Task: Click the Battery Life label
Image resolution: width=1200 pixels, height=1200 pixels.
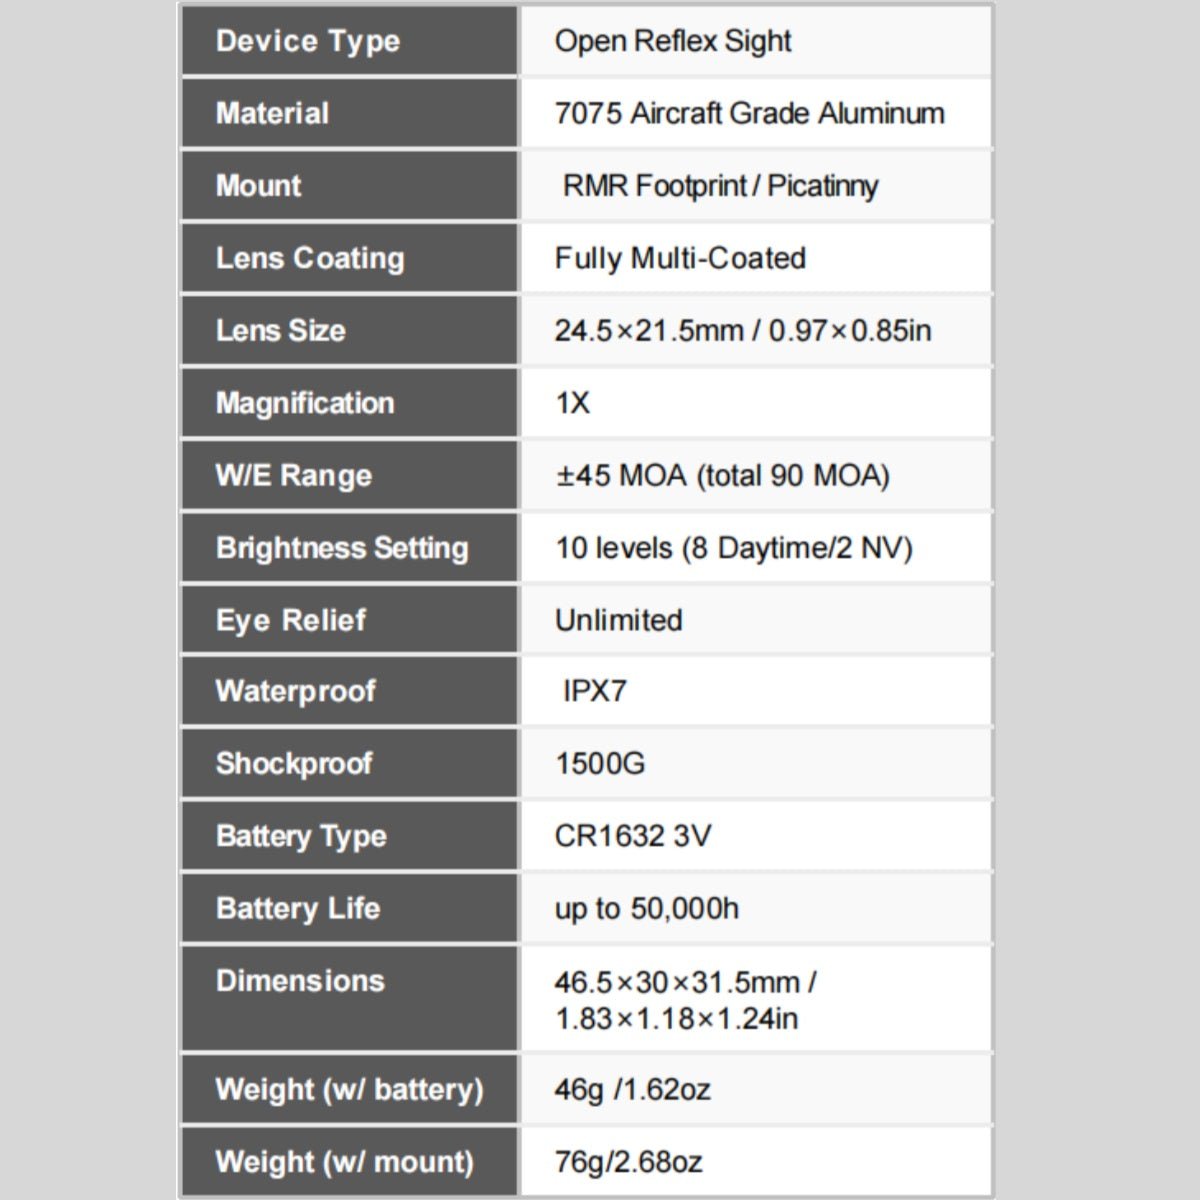Action: coord(298,908)
